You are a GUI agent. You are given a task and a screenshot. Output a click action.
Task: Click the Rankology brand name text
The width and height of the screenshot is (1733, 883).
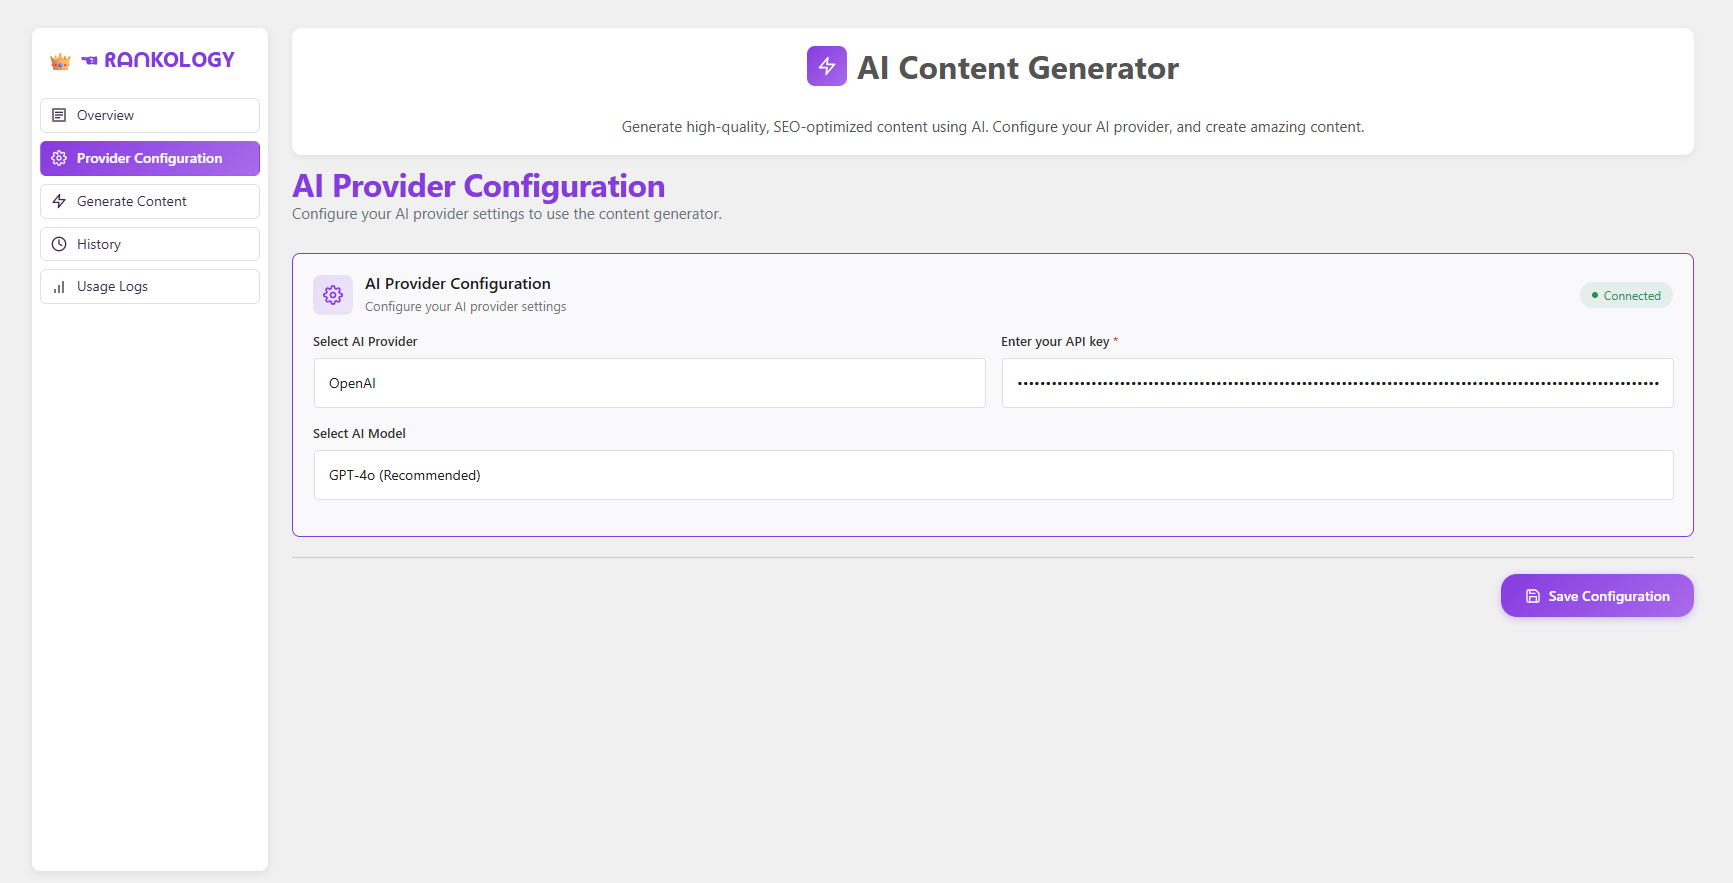(x=169, y=60)
